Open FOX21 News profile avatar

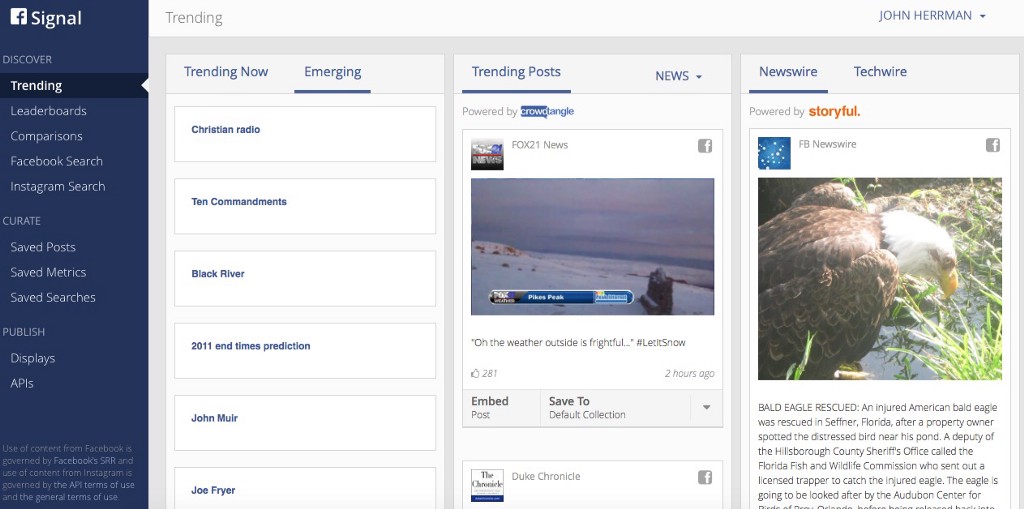487,154
